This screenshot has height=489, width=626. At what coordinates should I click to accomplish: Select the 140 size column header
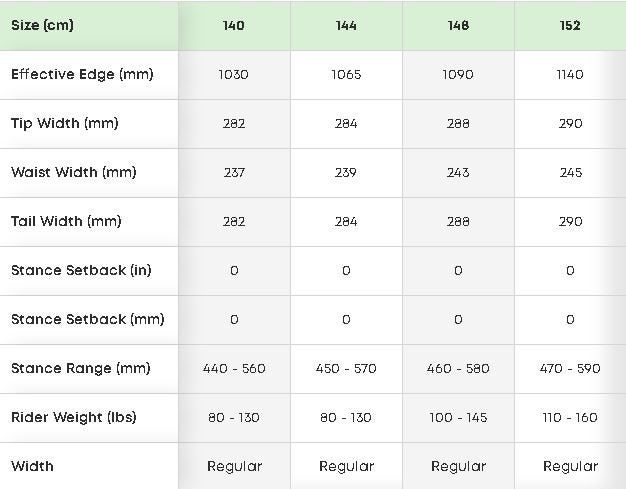234,25
